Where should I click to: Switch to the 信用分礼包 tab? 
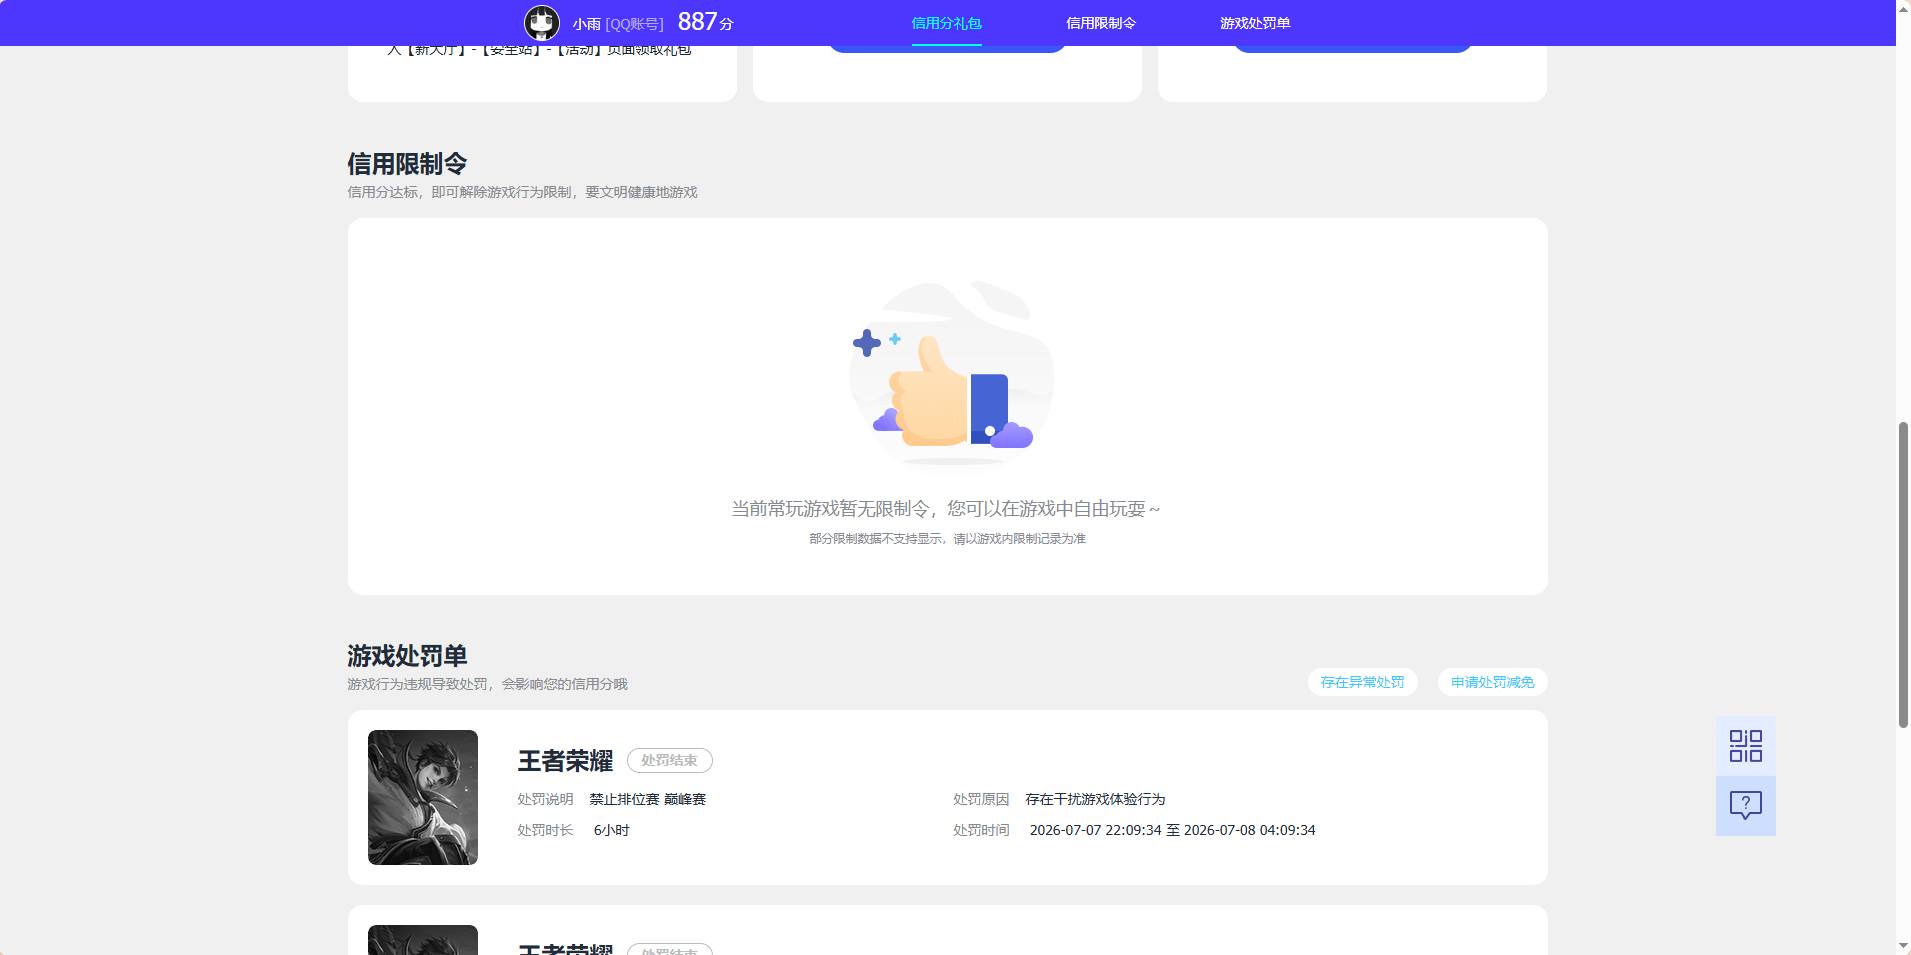[x=946, y=23]
